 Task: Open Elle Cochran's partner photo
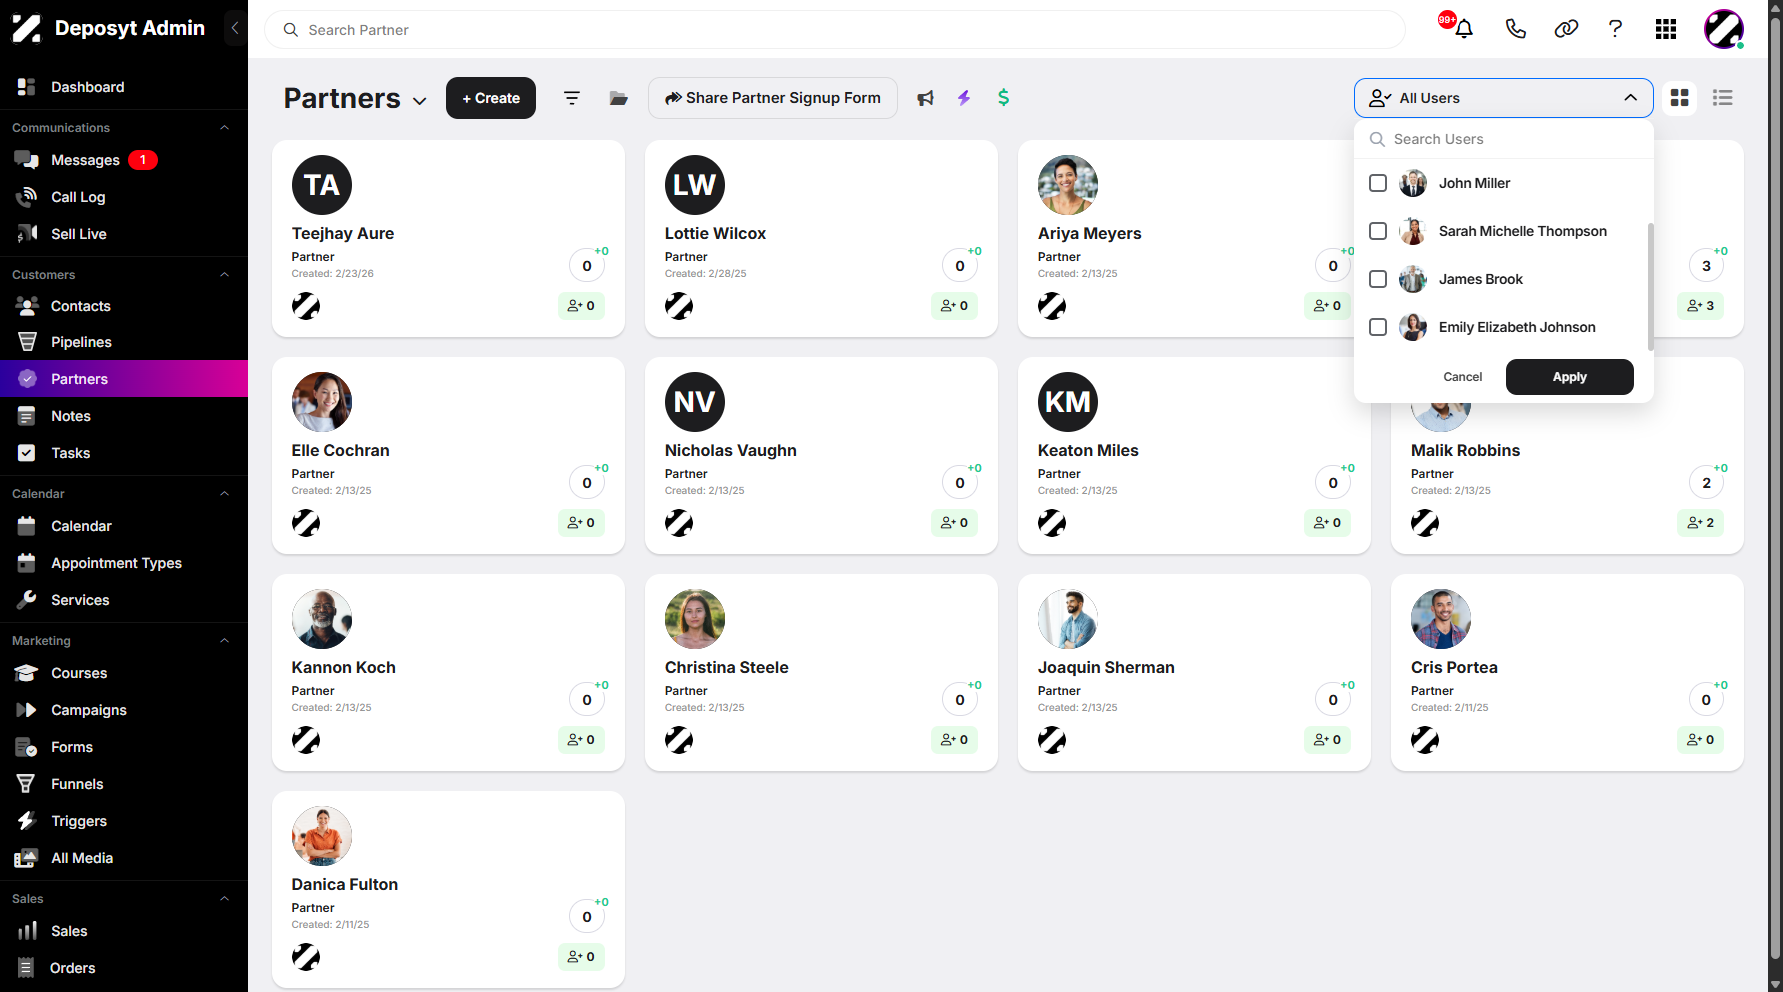pyautogui.click(x=322, y=402)
